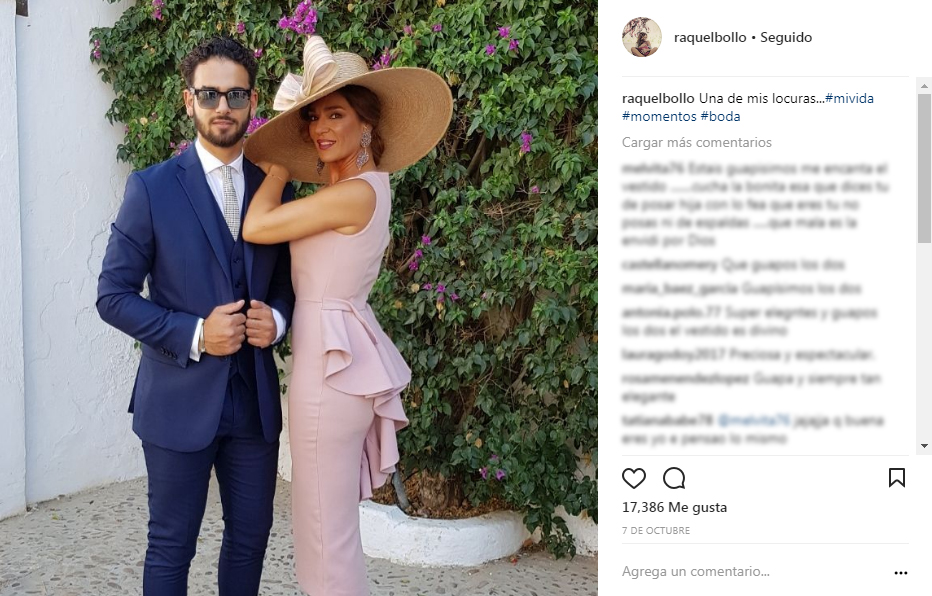932x596 pixels.
Task: Open raquelbollo username in the caption
Action: tap(658, 98)
